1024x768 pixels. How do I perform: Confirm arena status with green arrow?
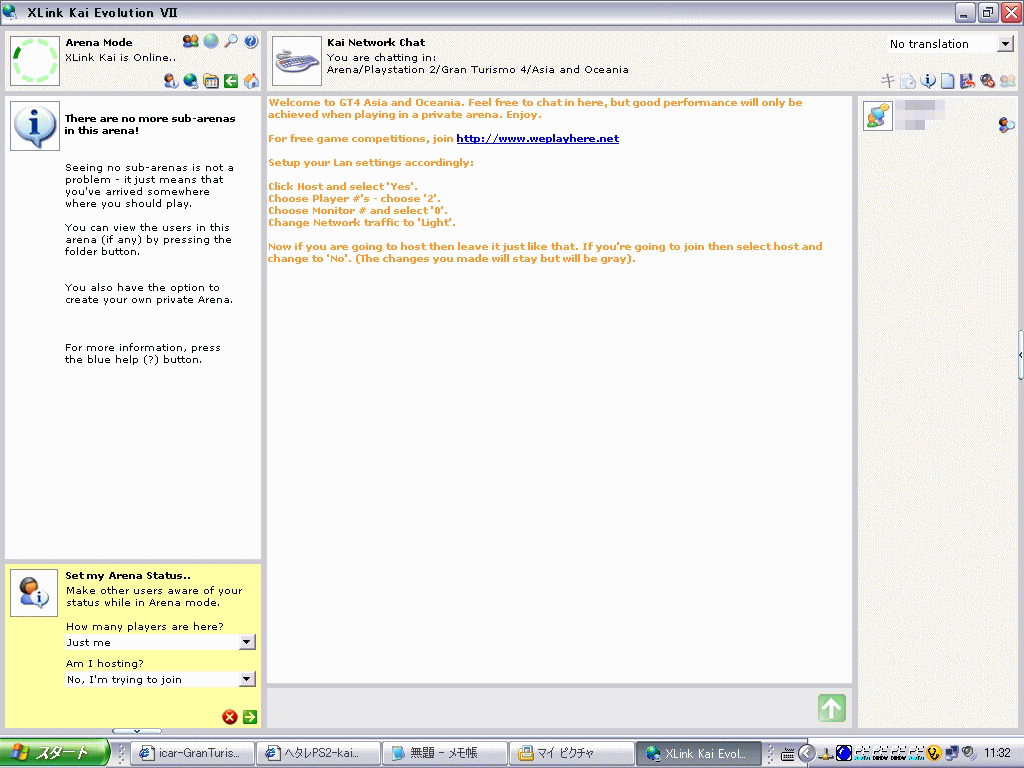pyautogui.click(x=250, y=717)
